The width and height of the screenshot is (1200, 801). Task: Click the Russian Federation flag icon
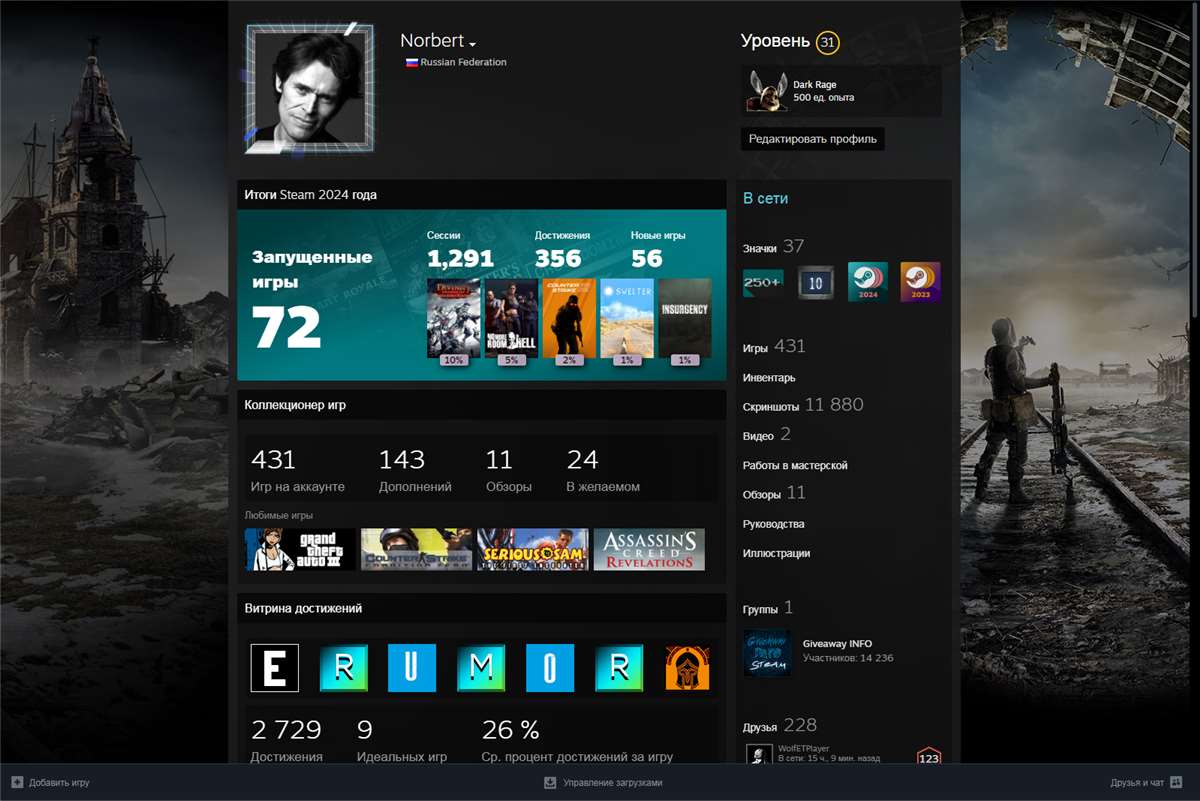pos(411,62)
